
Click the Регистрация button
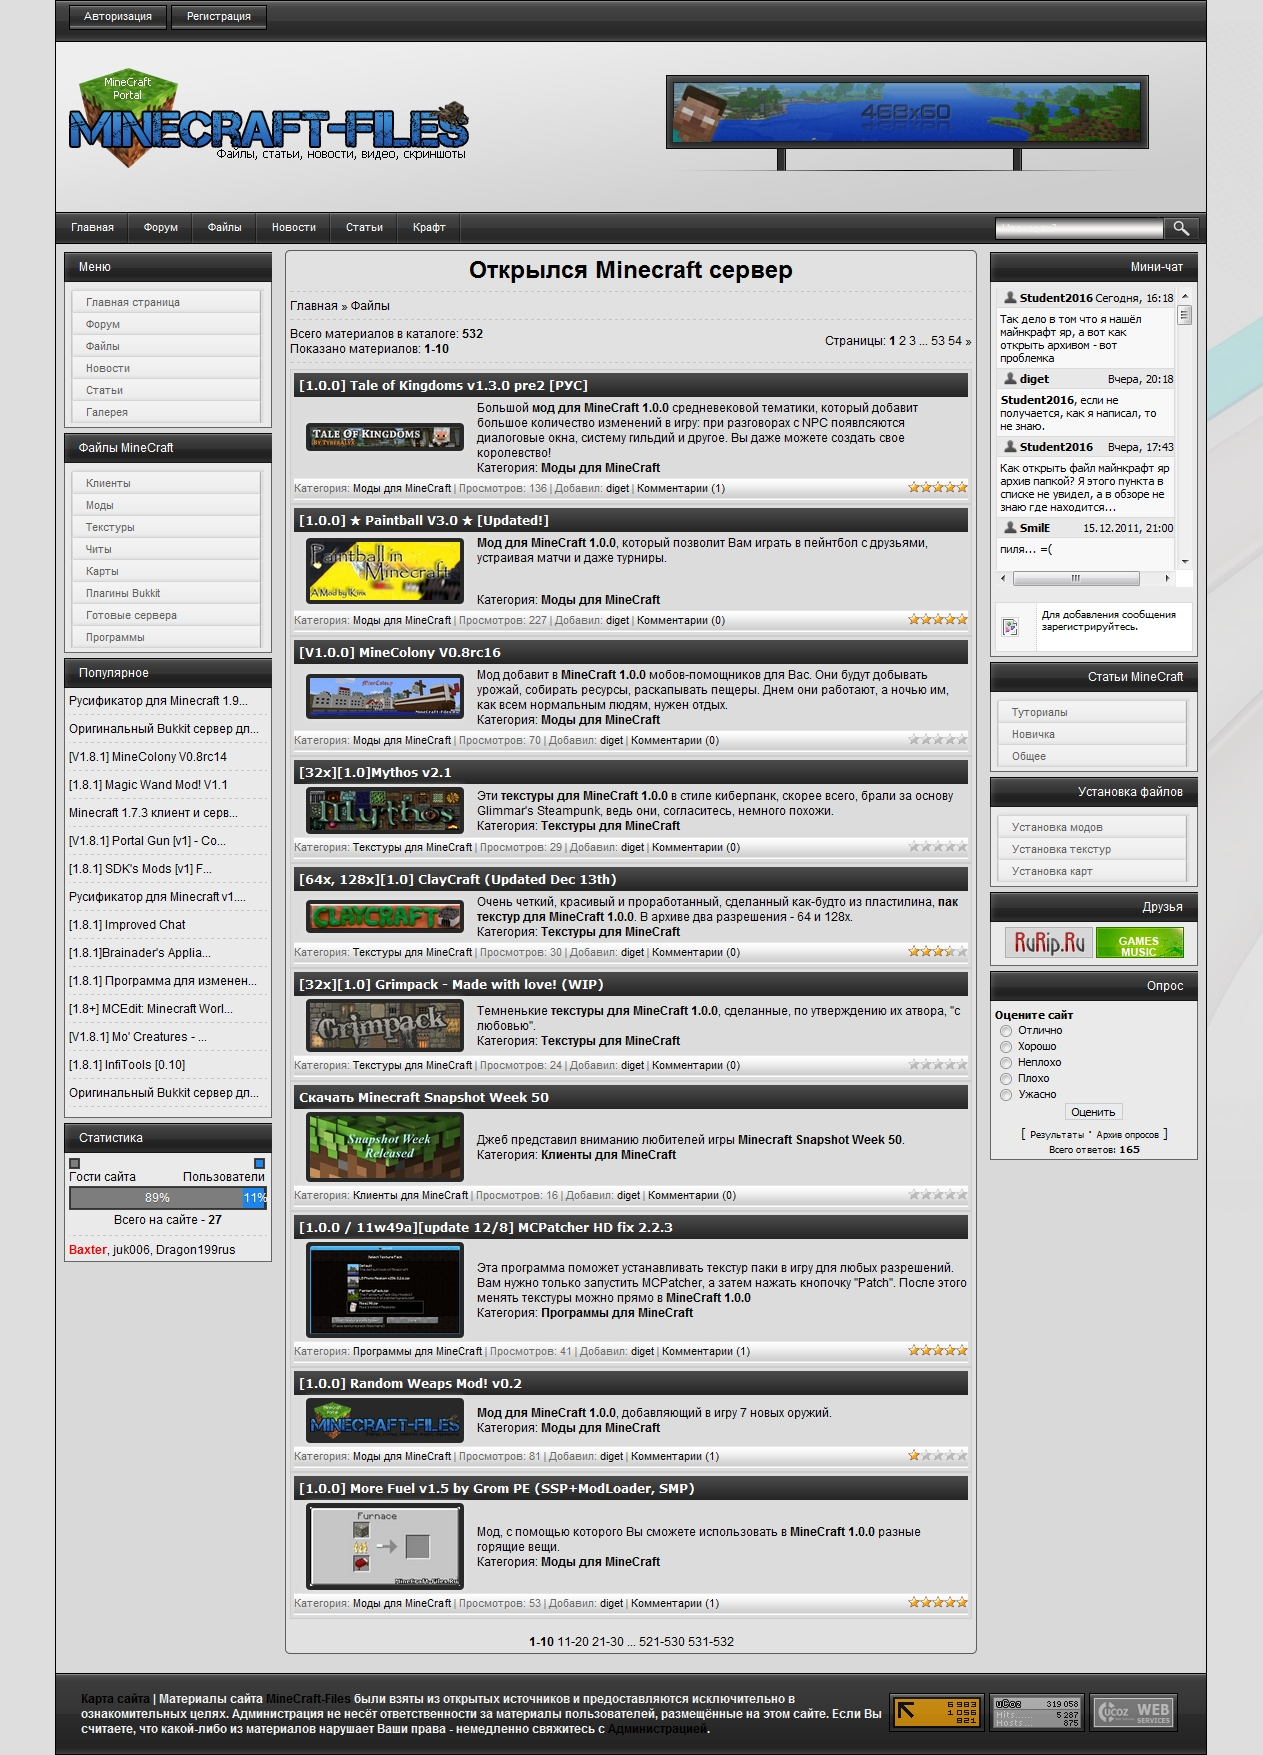point(219,17)
